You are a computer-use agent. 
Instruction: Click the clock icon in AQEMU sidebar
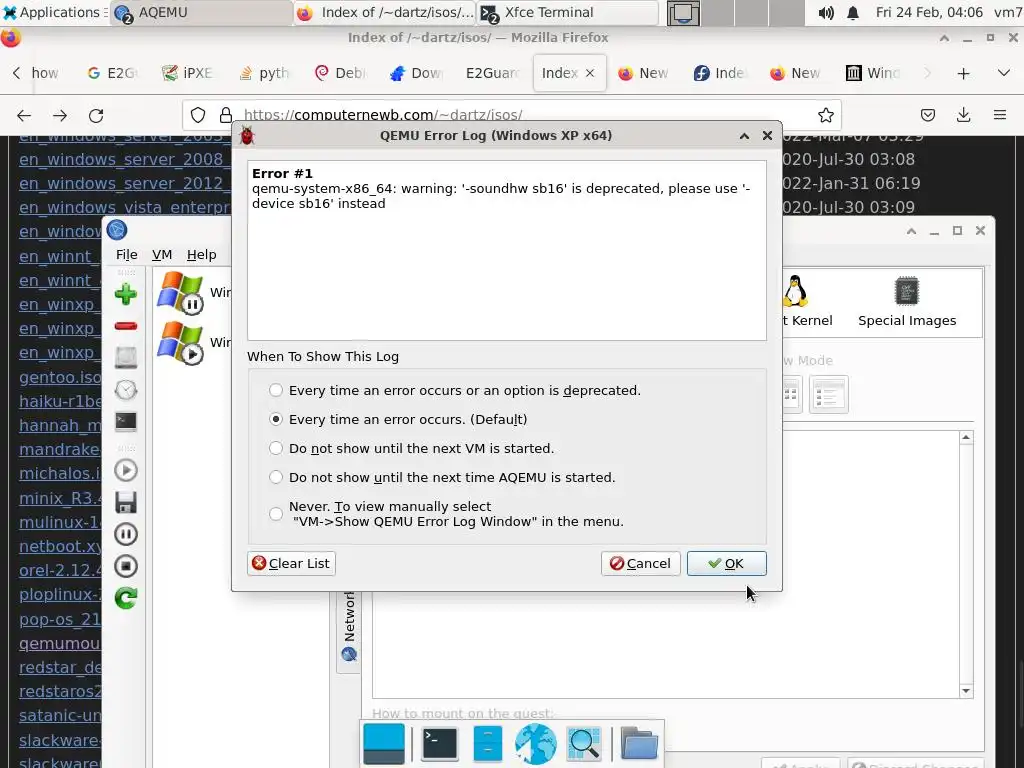(x=125, y=390)
